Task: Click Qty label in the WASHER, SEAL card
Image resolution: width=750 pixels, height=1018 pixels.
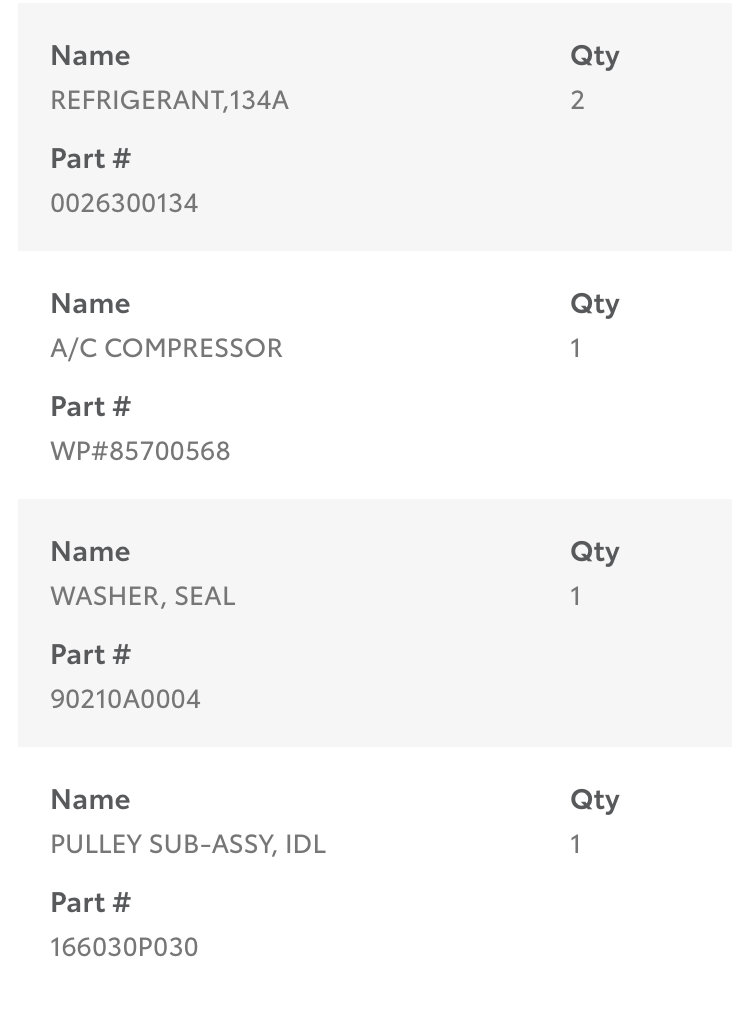Action: 595,553
